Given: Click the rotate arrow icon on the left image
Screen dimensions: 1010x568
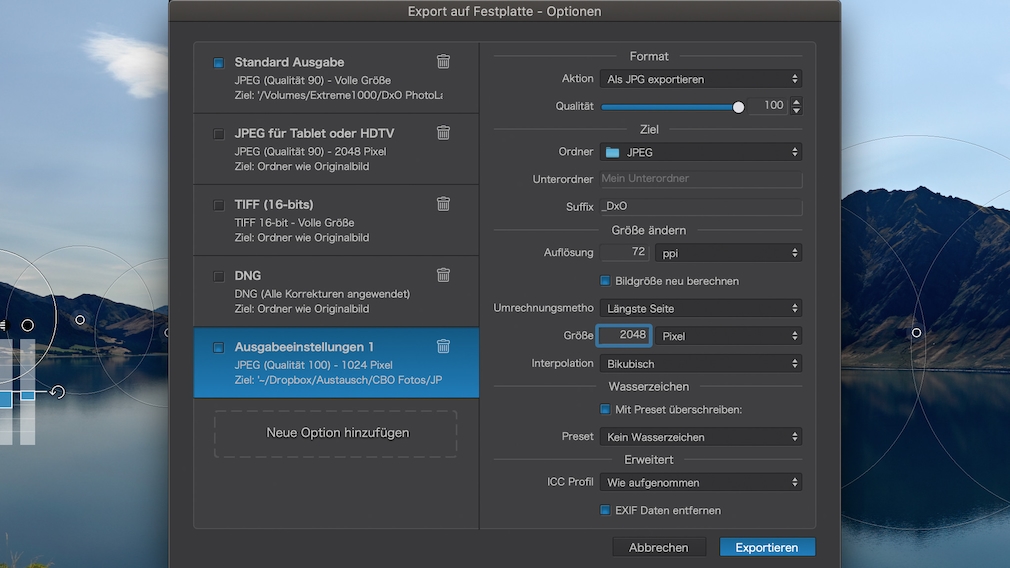Looking at the screenshot, I should tap(57, 392).
